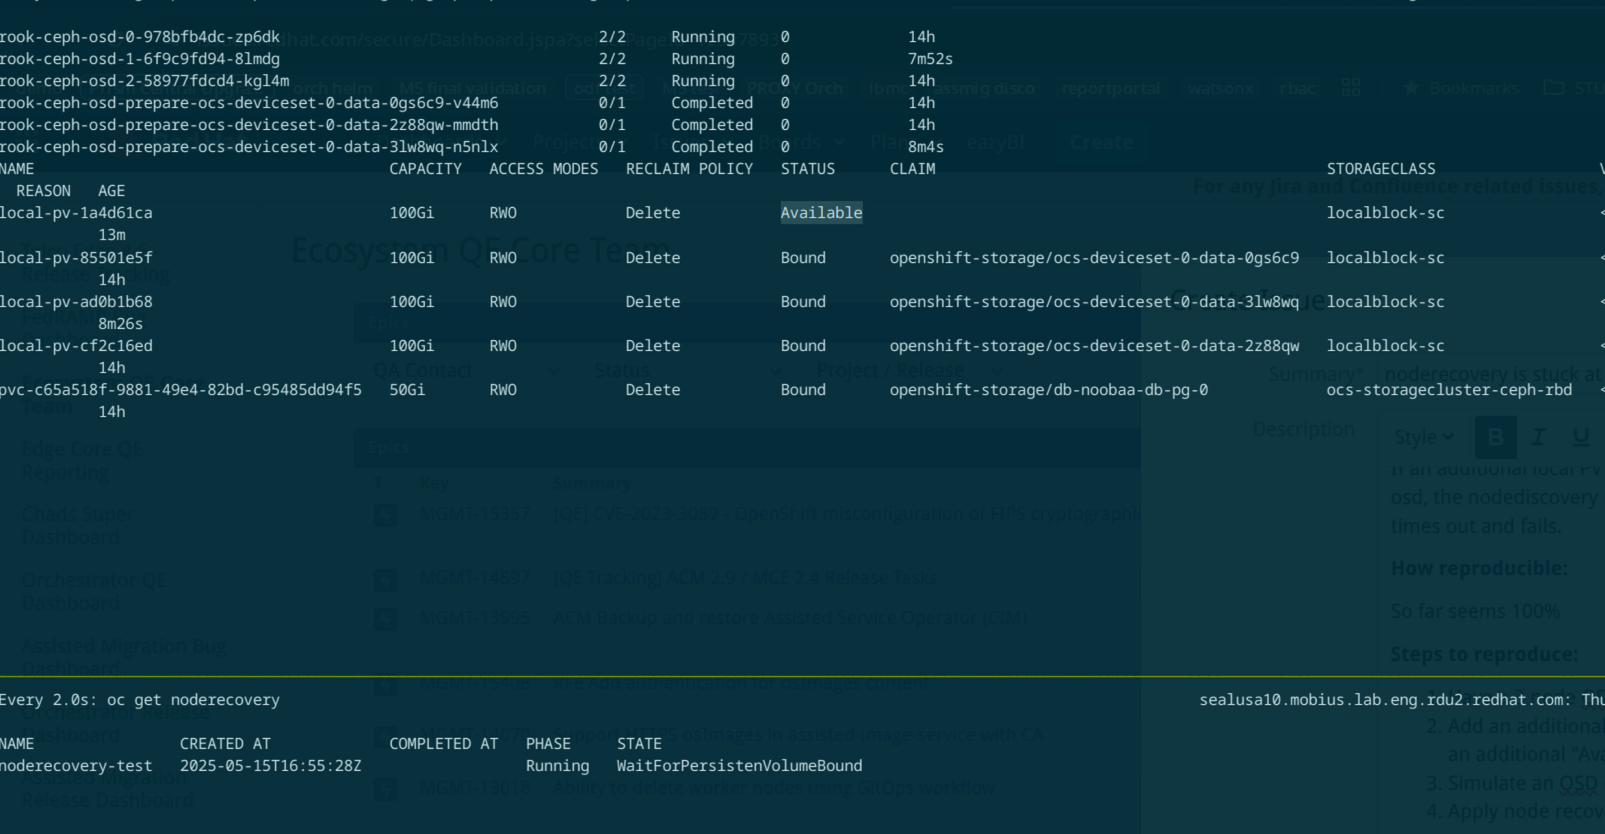This screenshot has width=1605, height=834.
Task: Toggle bold formatting in the description editor
Action: click(1495, 437)
